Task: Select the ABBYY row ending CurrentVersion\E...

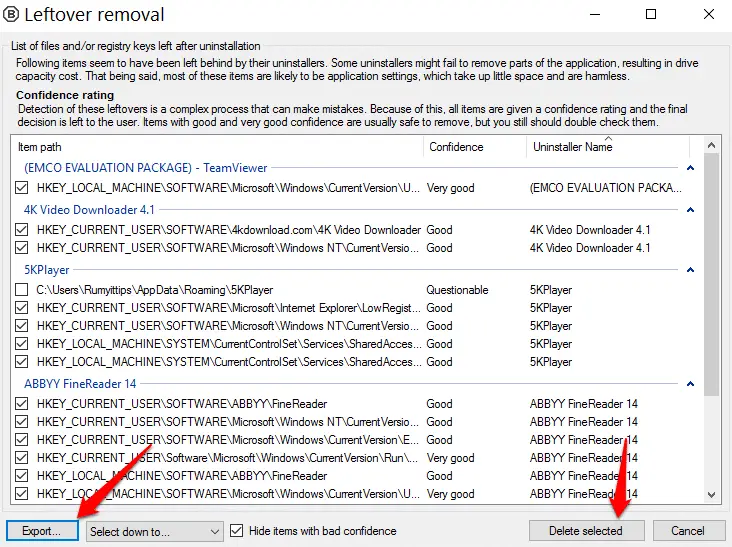Action: pos(350,440)
